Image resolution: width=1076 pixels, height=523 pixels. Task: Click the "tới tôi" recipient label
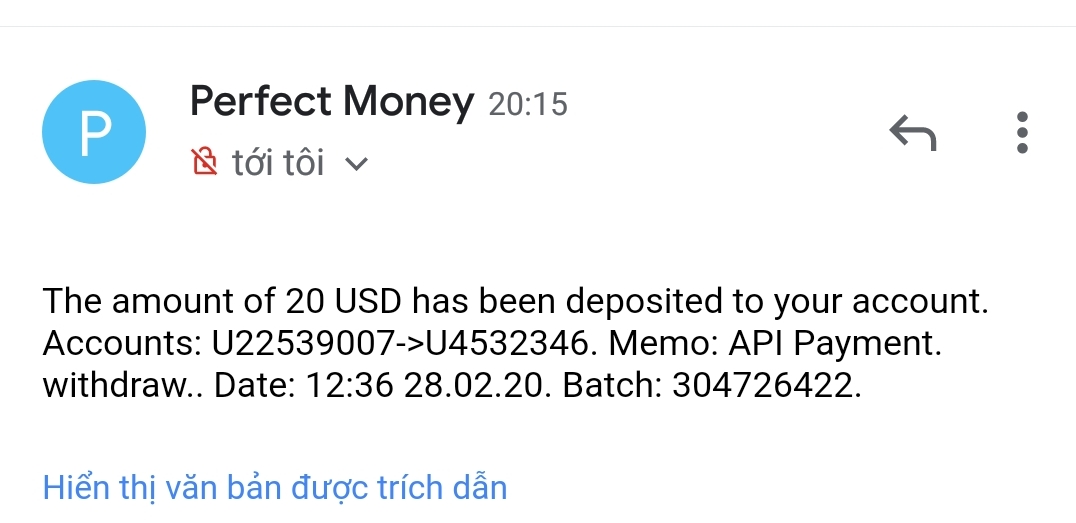coord(278,162)
